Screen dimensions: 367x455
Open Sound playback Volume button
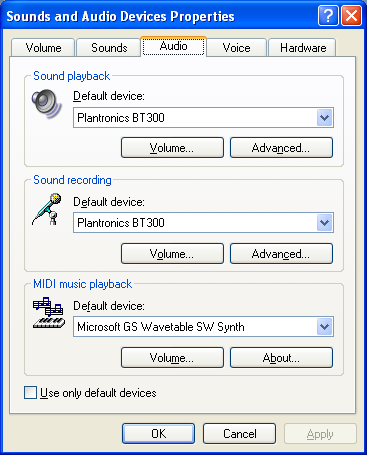click(x=172, y=147)
